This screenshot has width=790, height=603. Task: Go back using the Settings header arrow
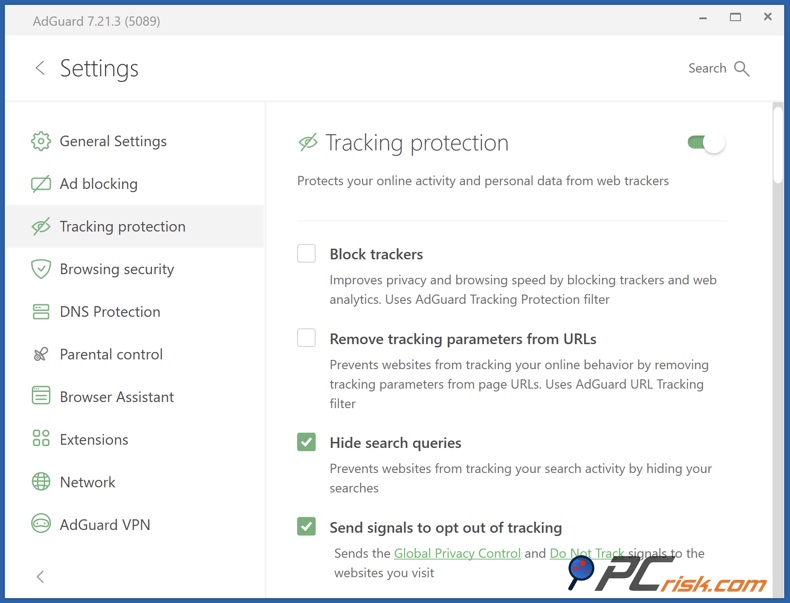(x=40, y=68)
